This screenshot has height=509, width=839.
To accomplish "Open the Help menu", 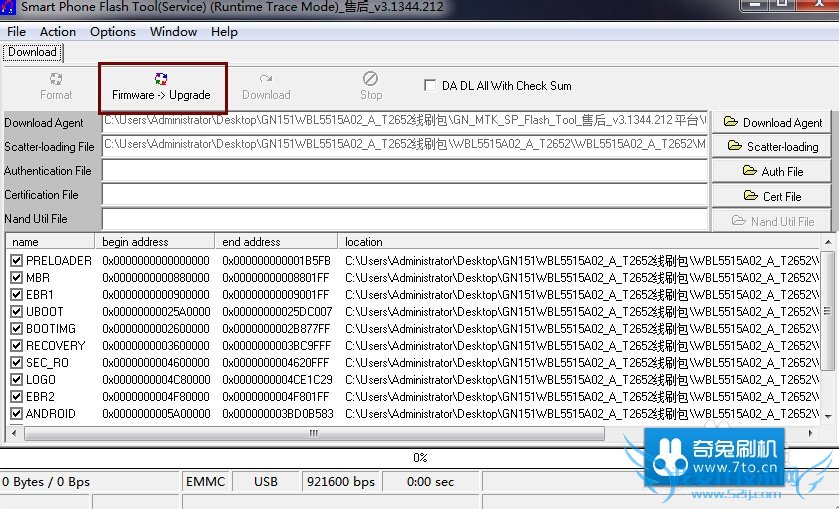I will pos(224,32).
